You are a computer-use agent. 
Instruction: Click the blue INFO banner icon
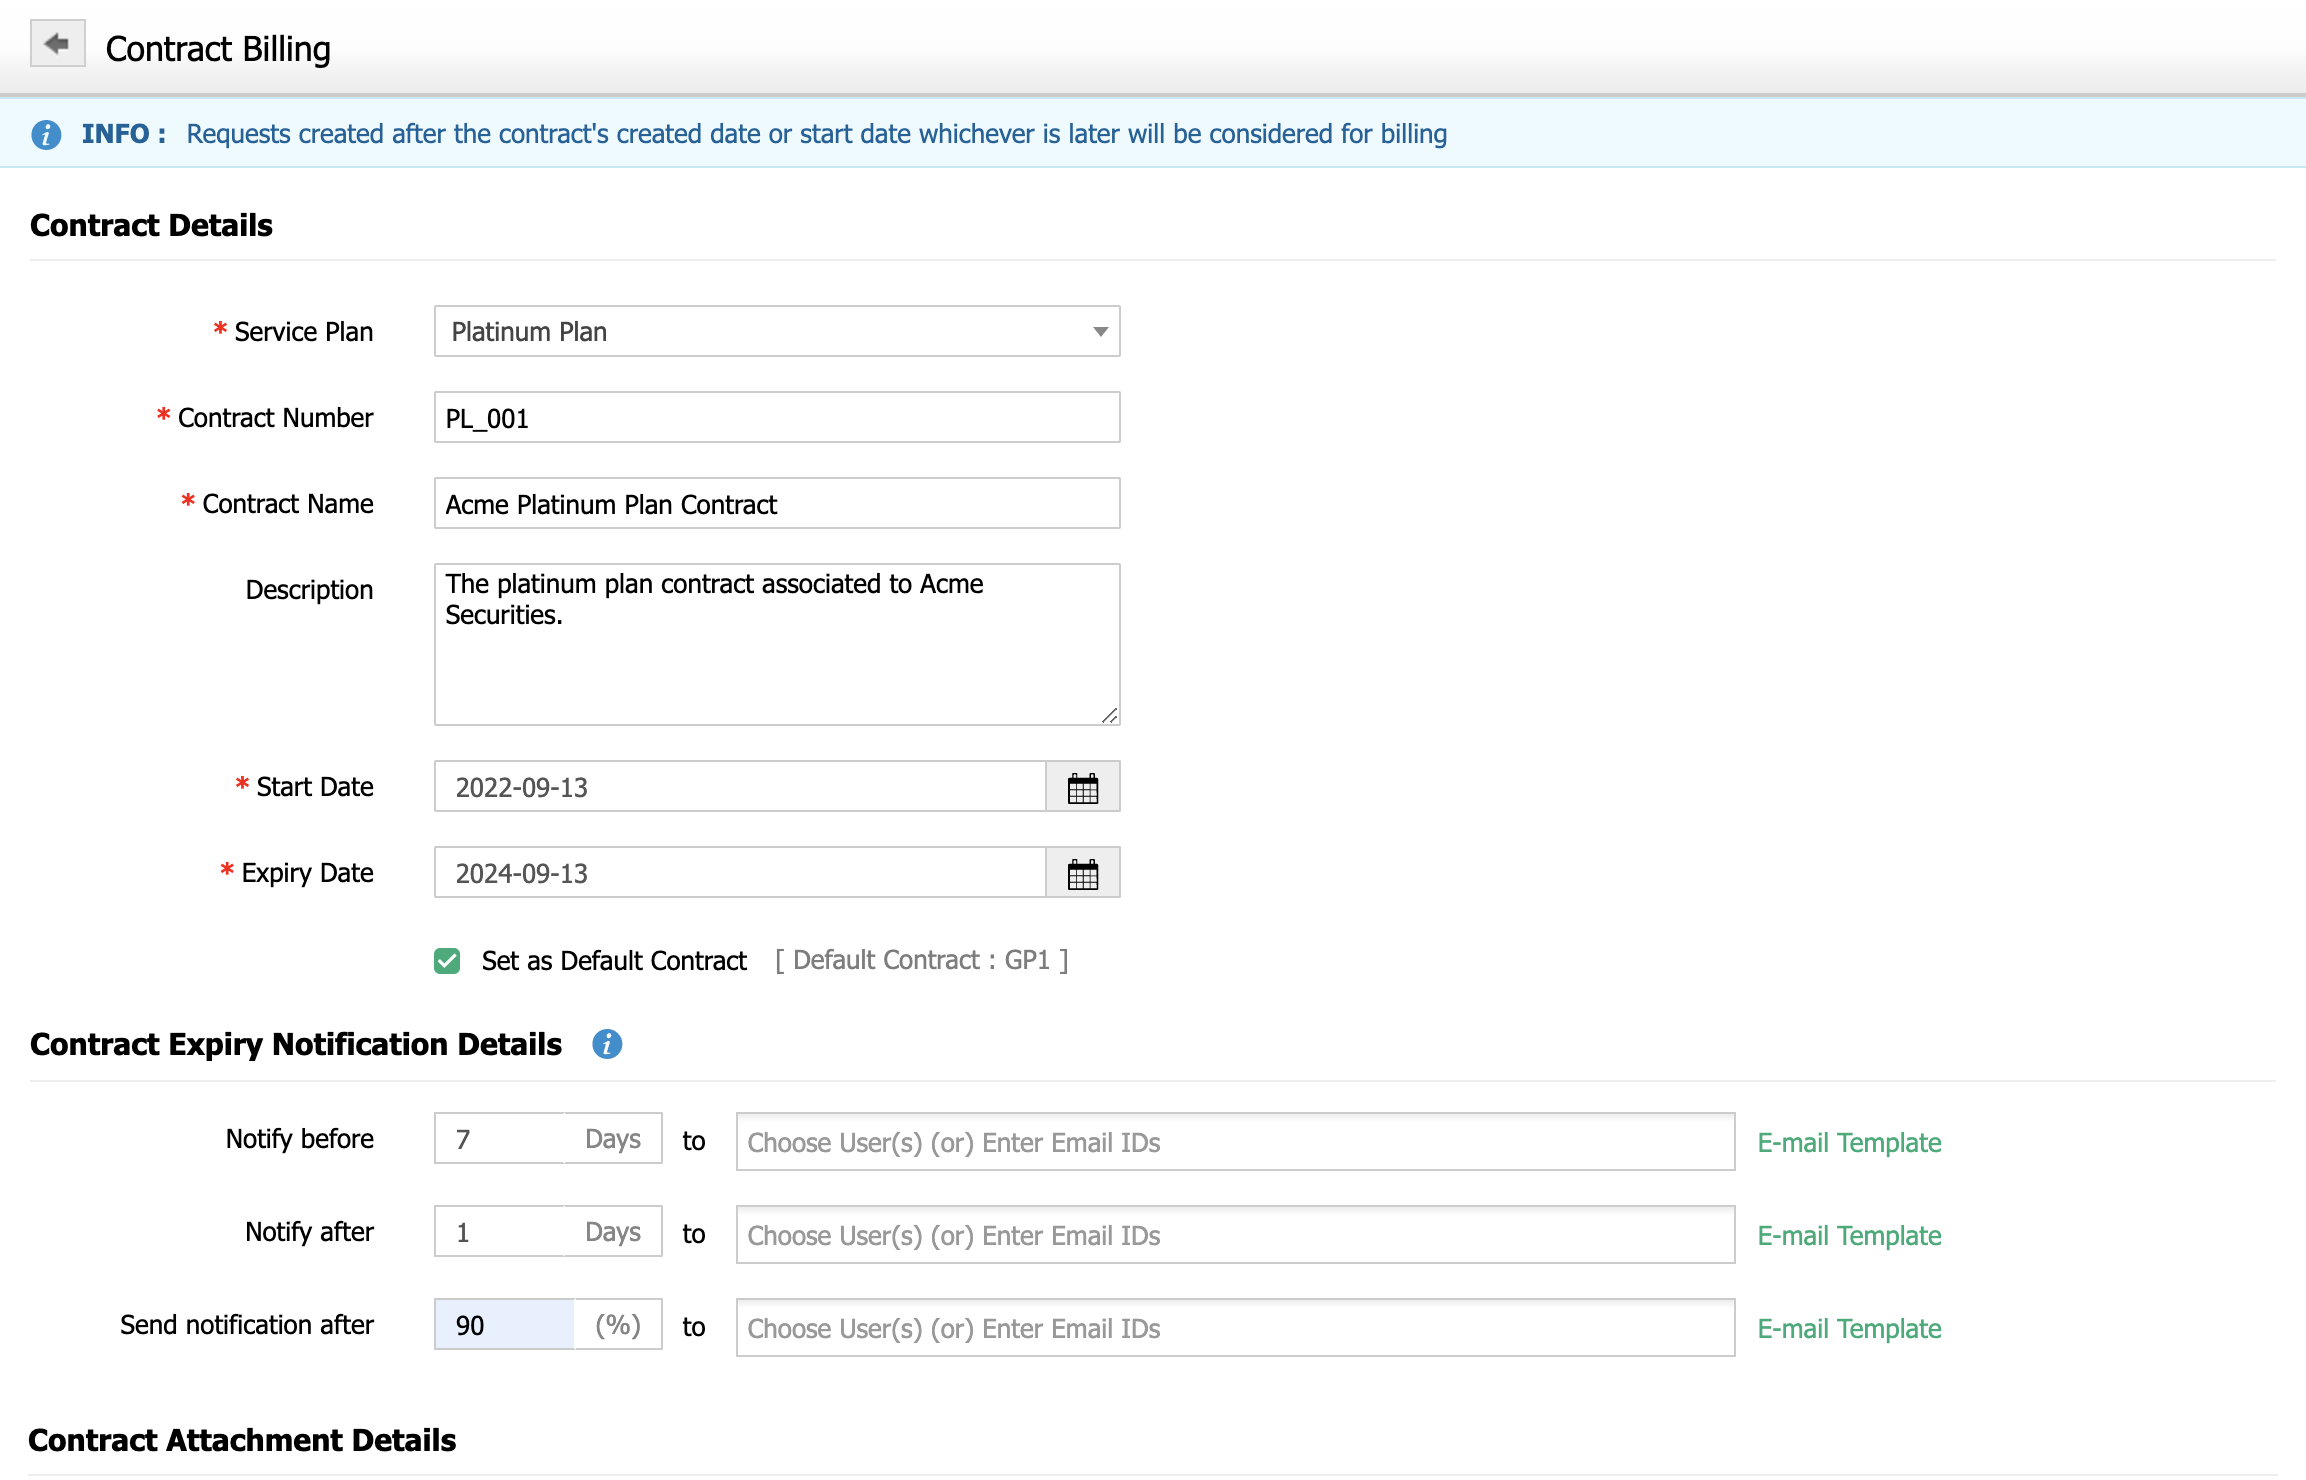(x=46, y=134)
